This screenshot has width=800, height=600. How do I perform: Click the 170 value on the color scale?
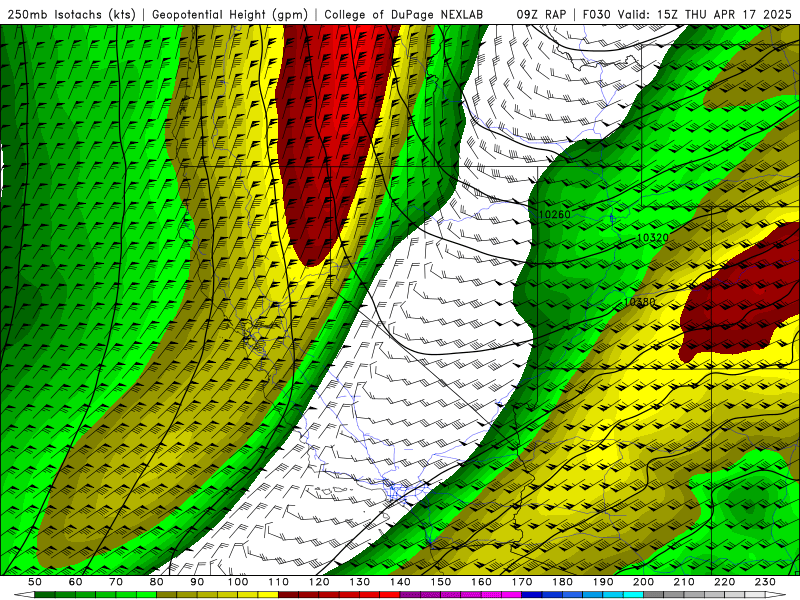522,582
